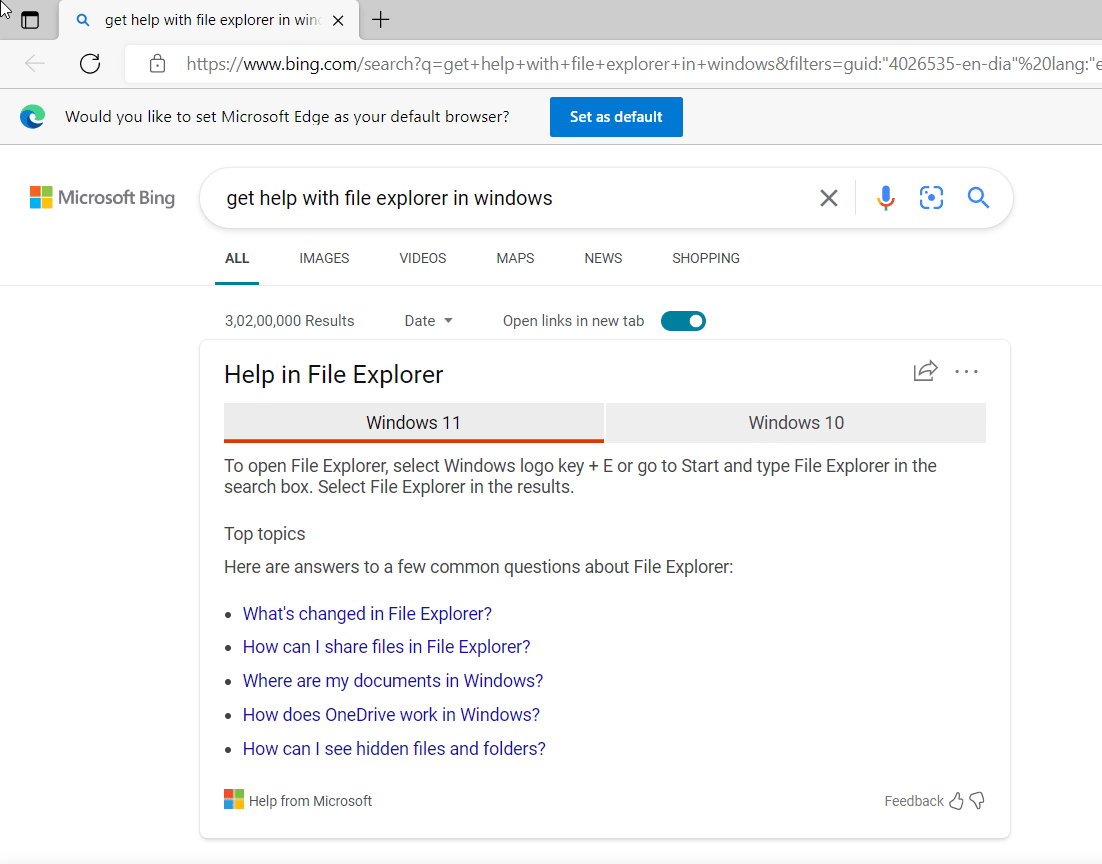The image size is (1102, 864).
Task: Open Where are my documents in Windows link
Action: point(392,680)
